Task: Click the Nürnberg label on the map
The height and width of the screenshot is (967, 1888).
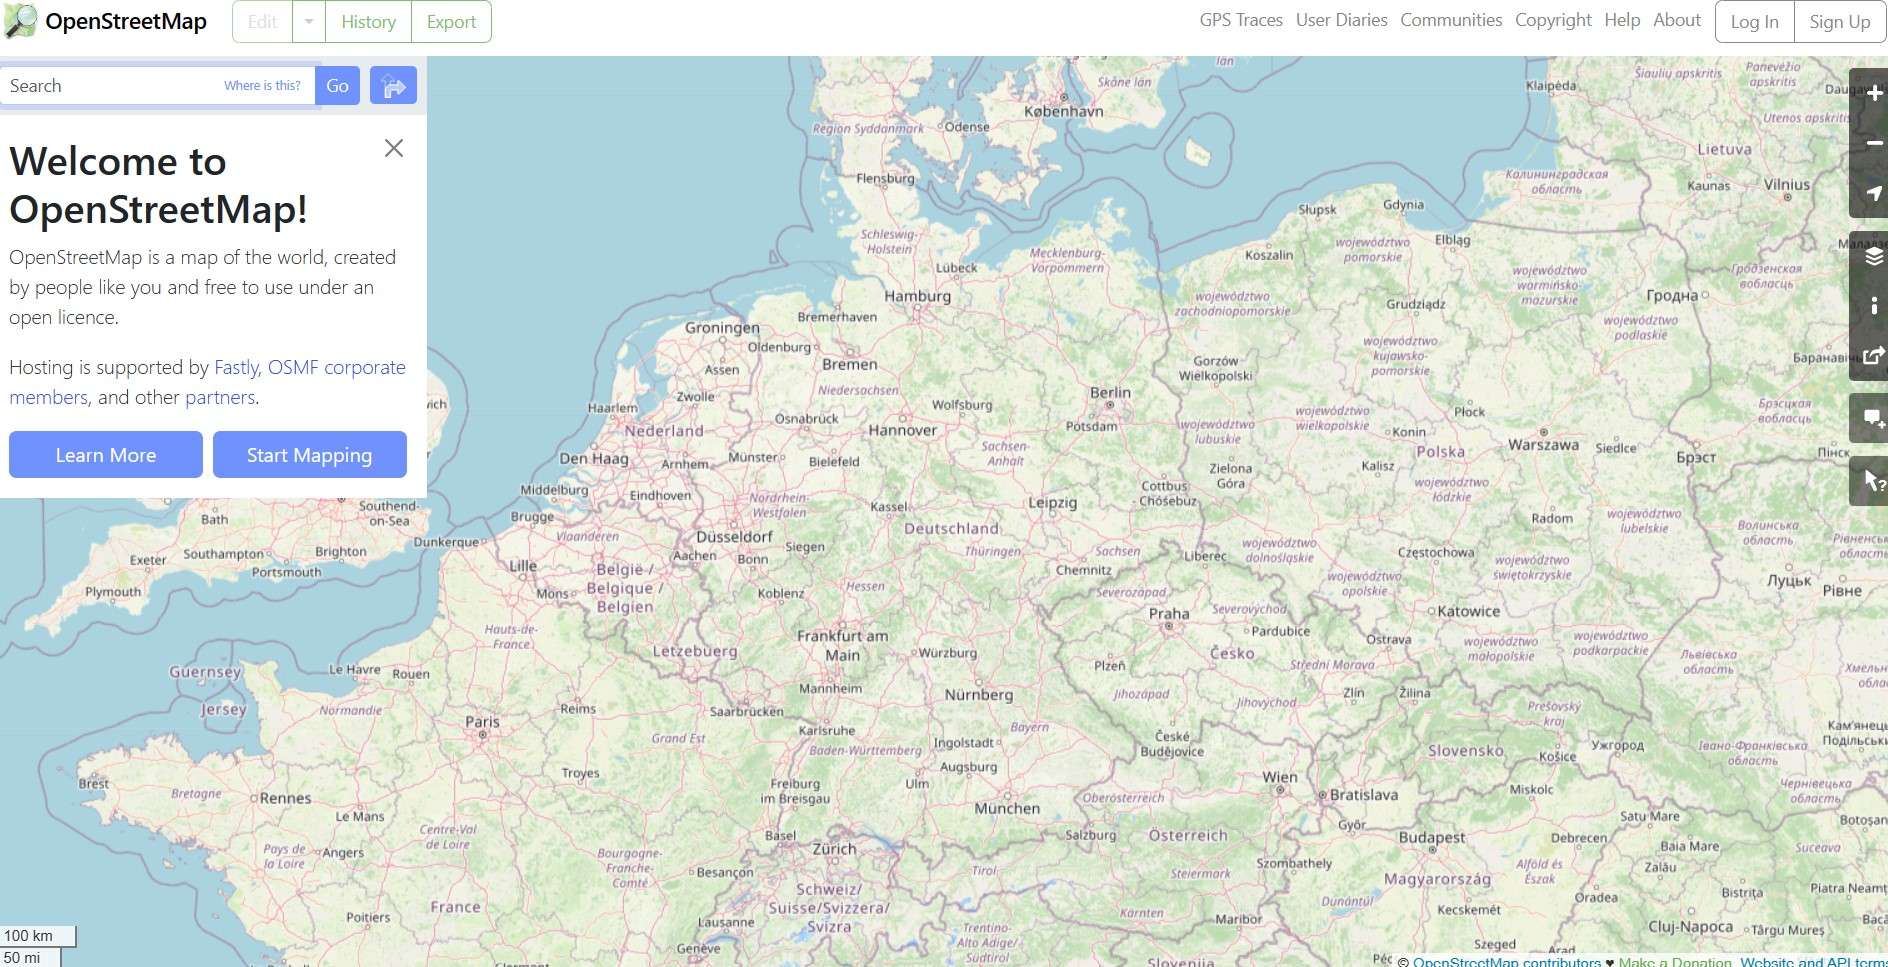Action: (979, 694)
